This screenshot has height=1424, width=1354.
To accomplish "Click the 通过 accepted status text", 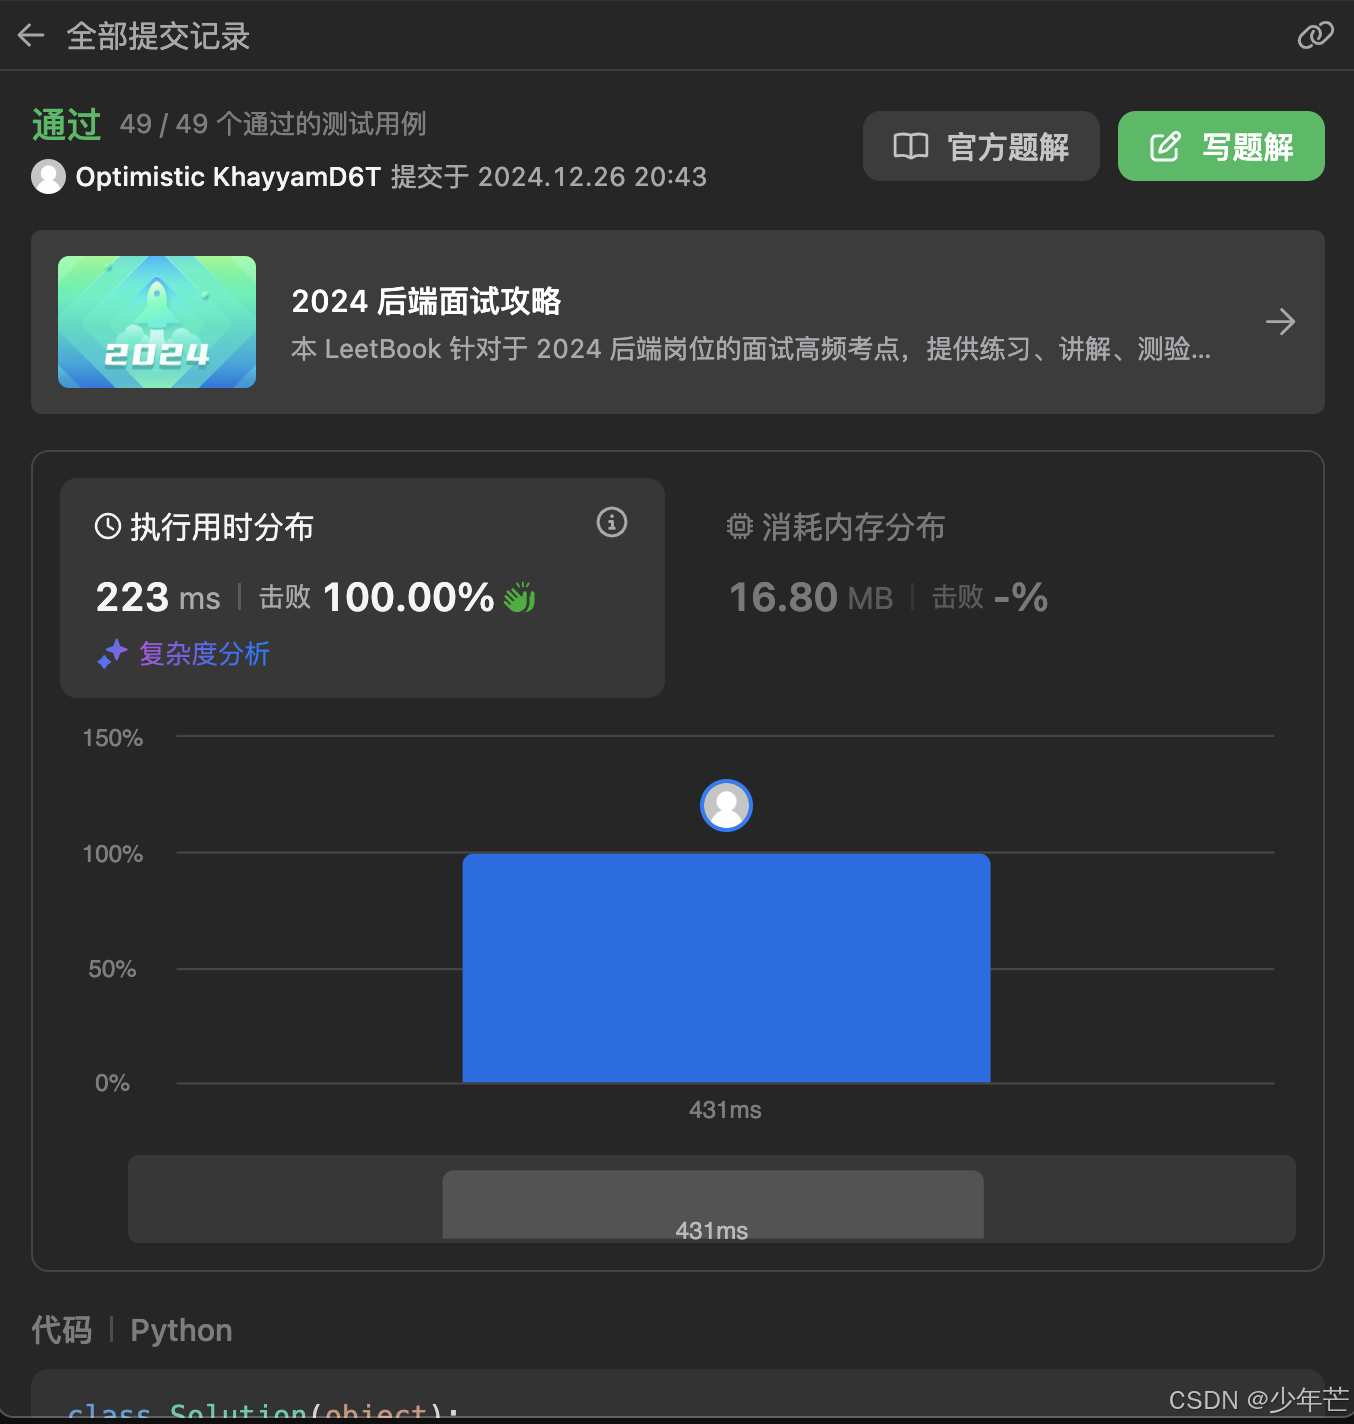I will tap(66, 124).
